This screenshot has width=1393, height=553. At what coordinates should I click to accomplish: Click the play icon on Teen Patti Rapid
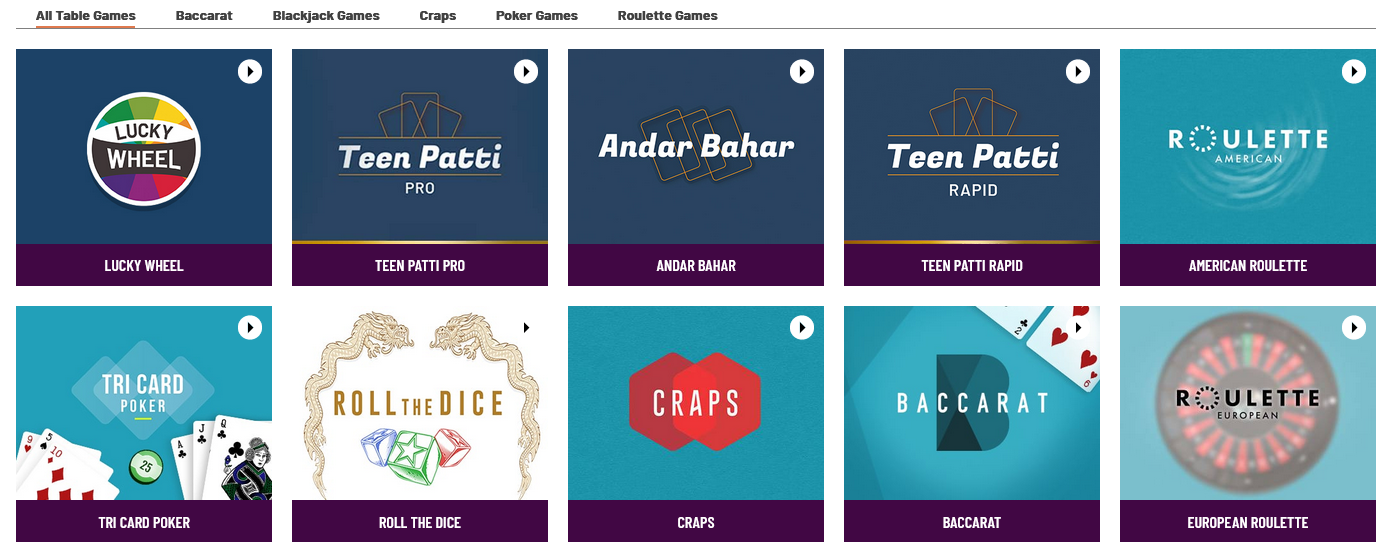pyautogui.click(x=1078, y=71)
